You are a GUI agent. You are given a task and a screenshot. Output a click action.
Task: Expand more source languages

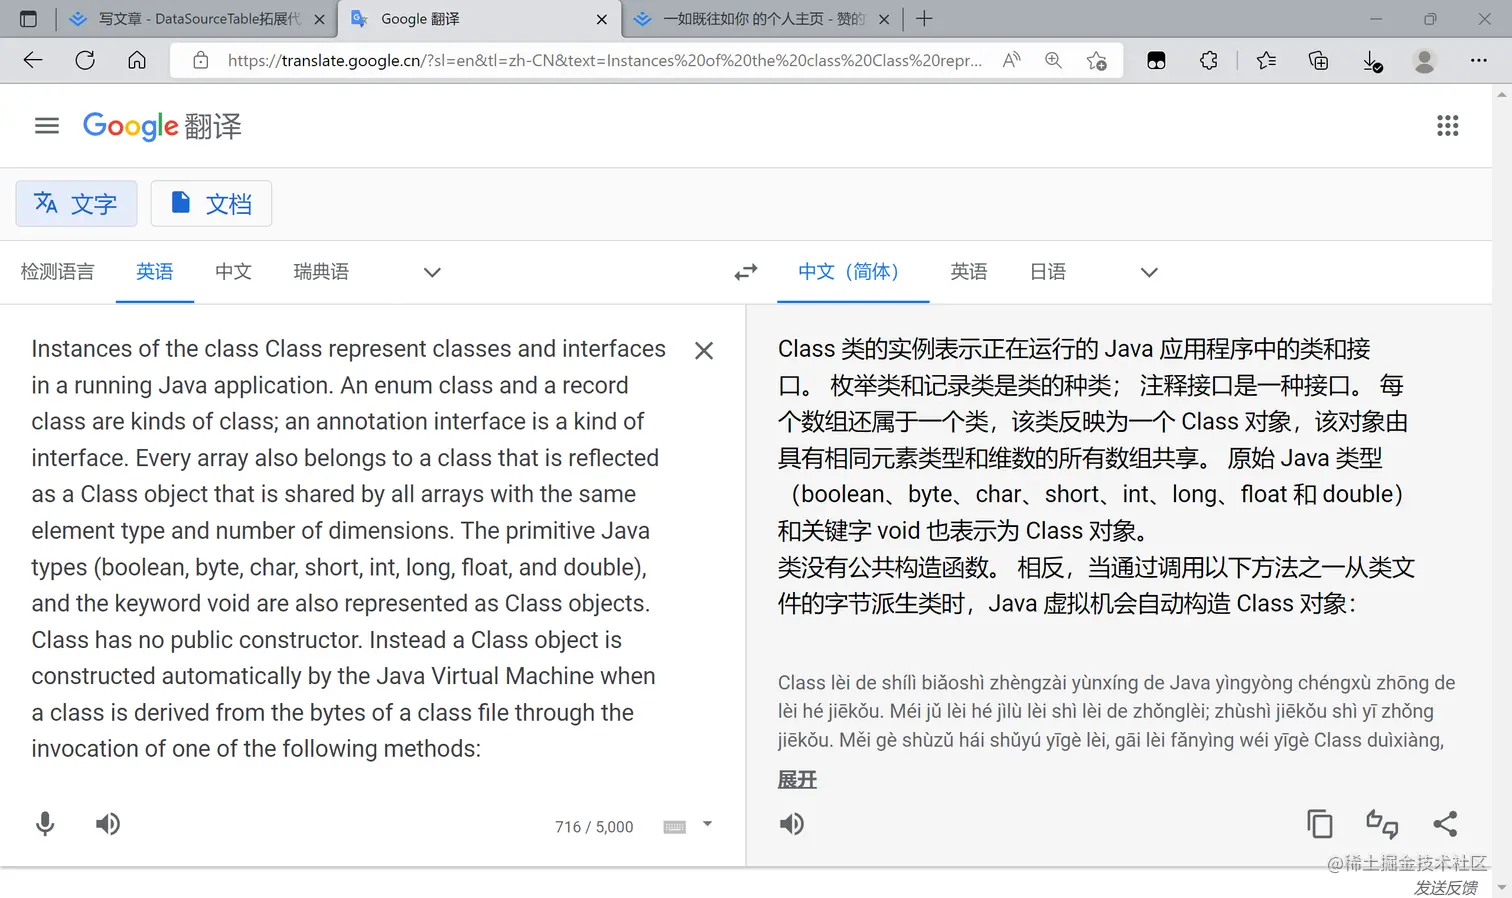click(x=432, y=272)
